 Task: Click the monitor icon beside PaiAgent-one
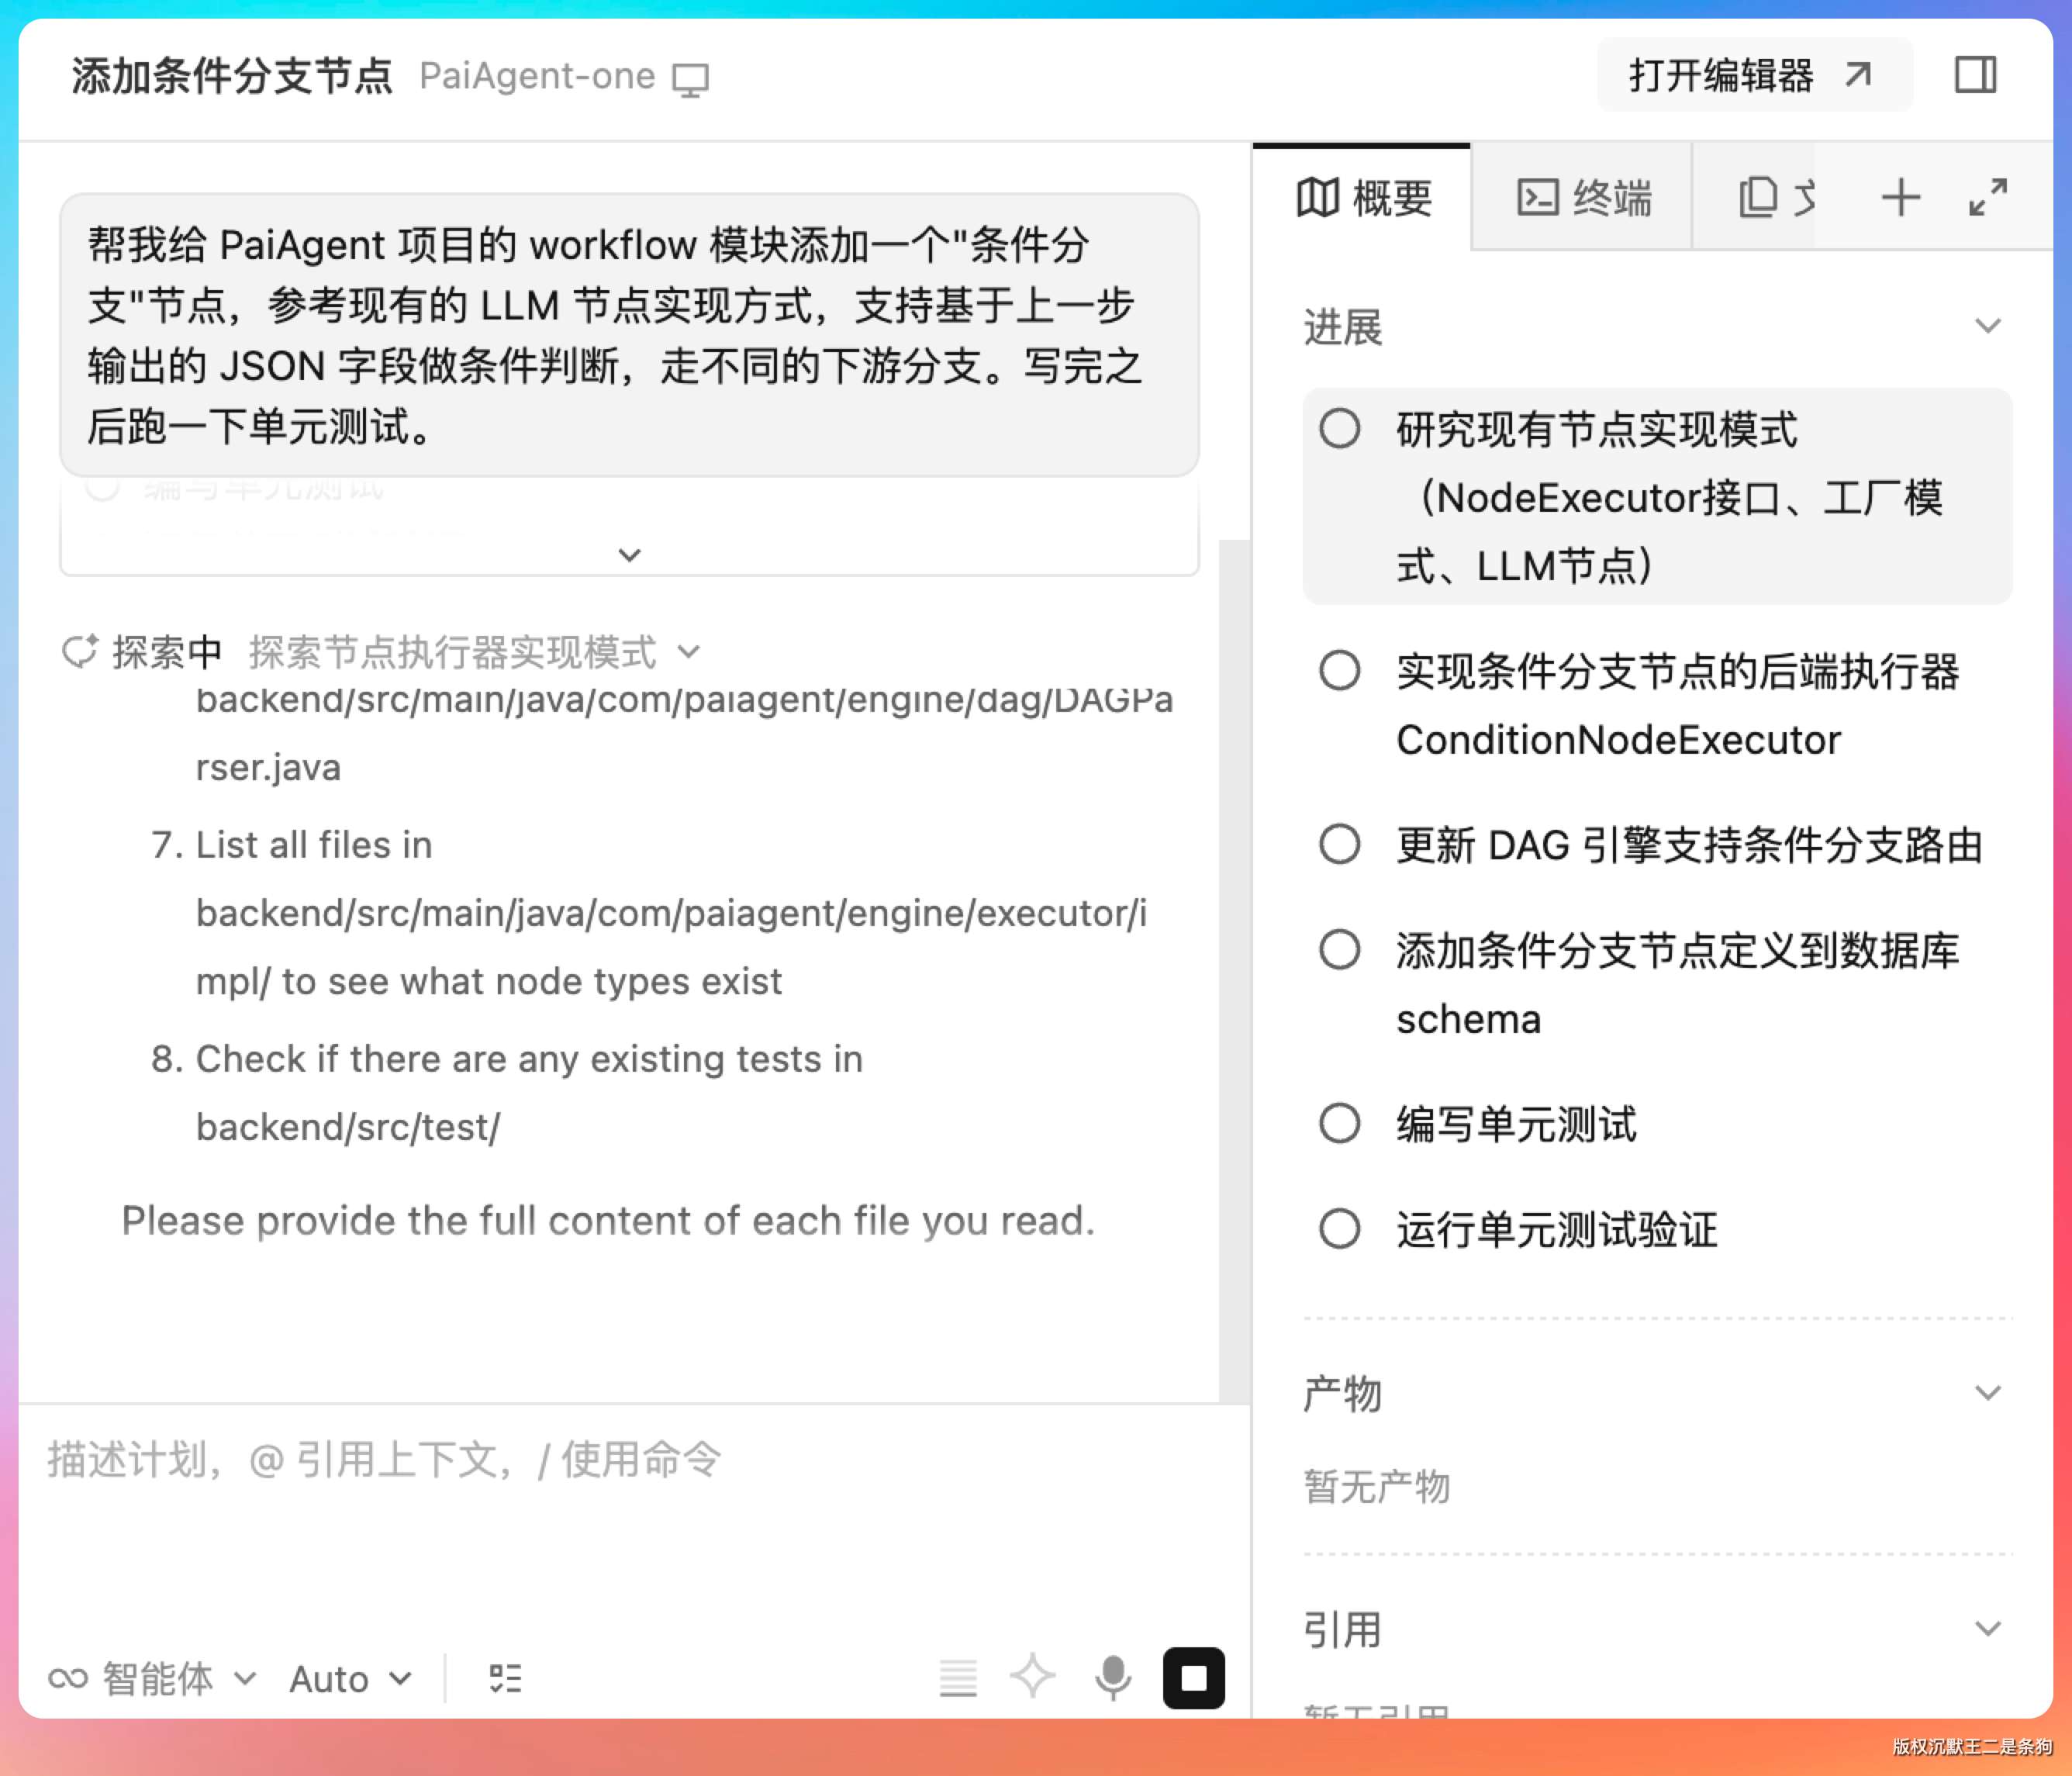(x=690, y=79)
